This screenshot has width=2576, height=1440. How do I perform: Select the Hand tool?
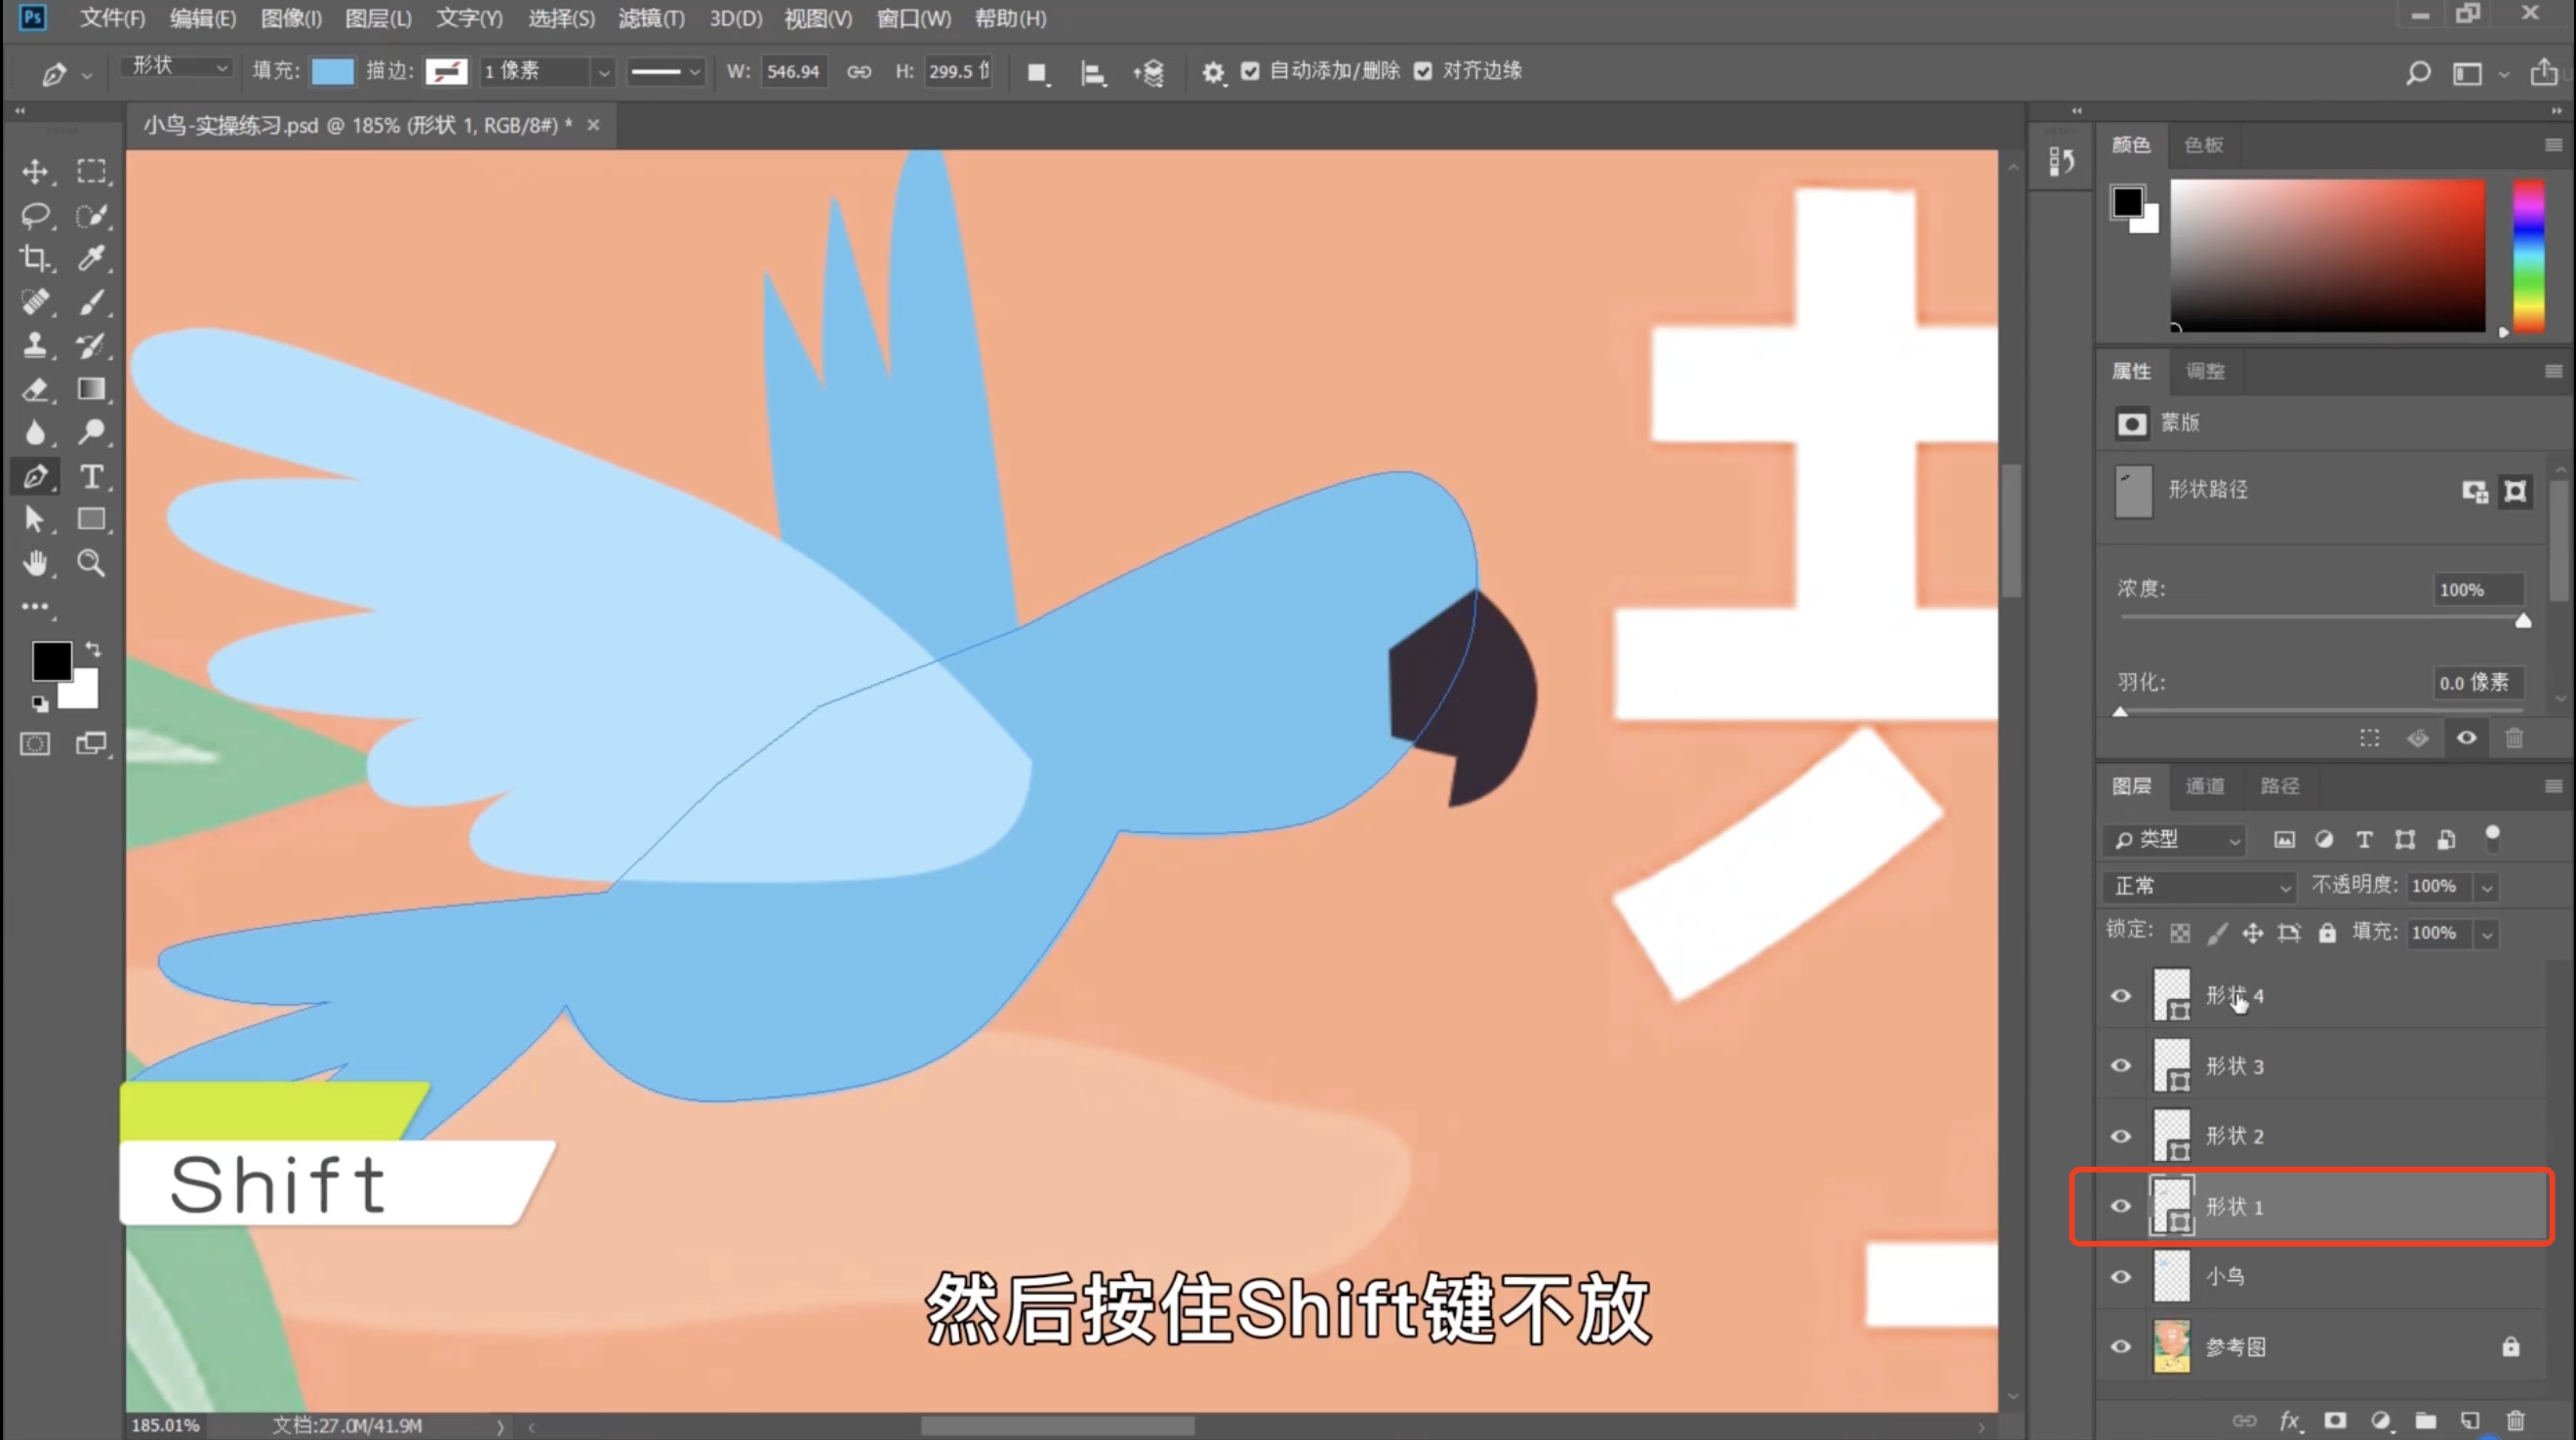[35, 564]
